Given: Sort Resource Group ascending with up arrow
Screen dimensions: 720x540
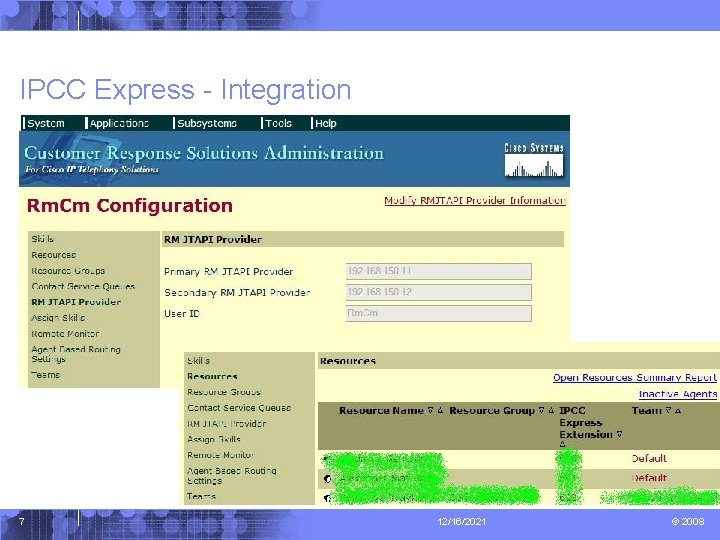Looking at the screenshot, I should 551,411.
